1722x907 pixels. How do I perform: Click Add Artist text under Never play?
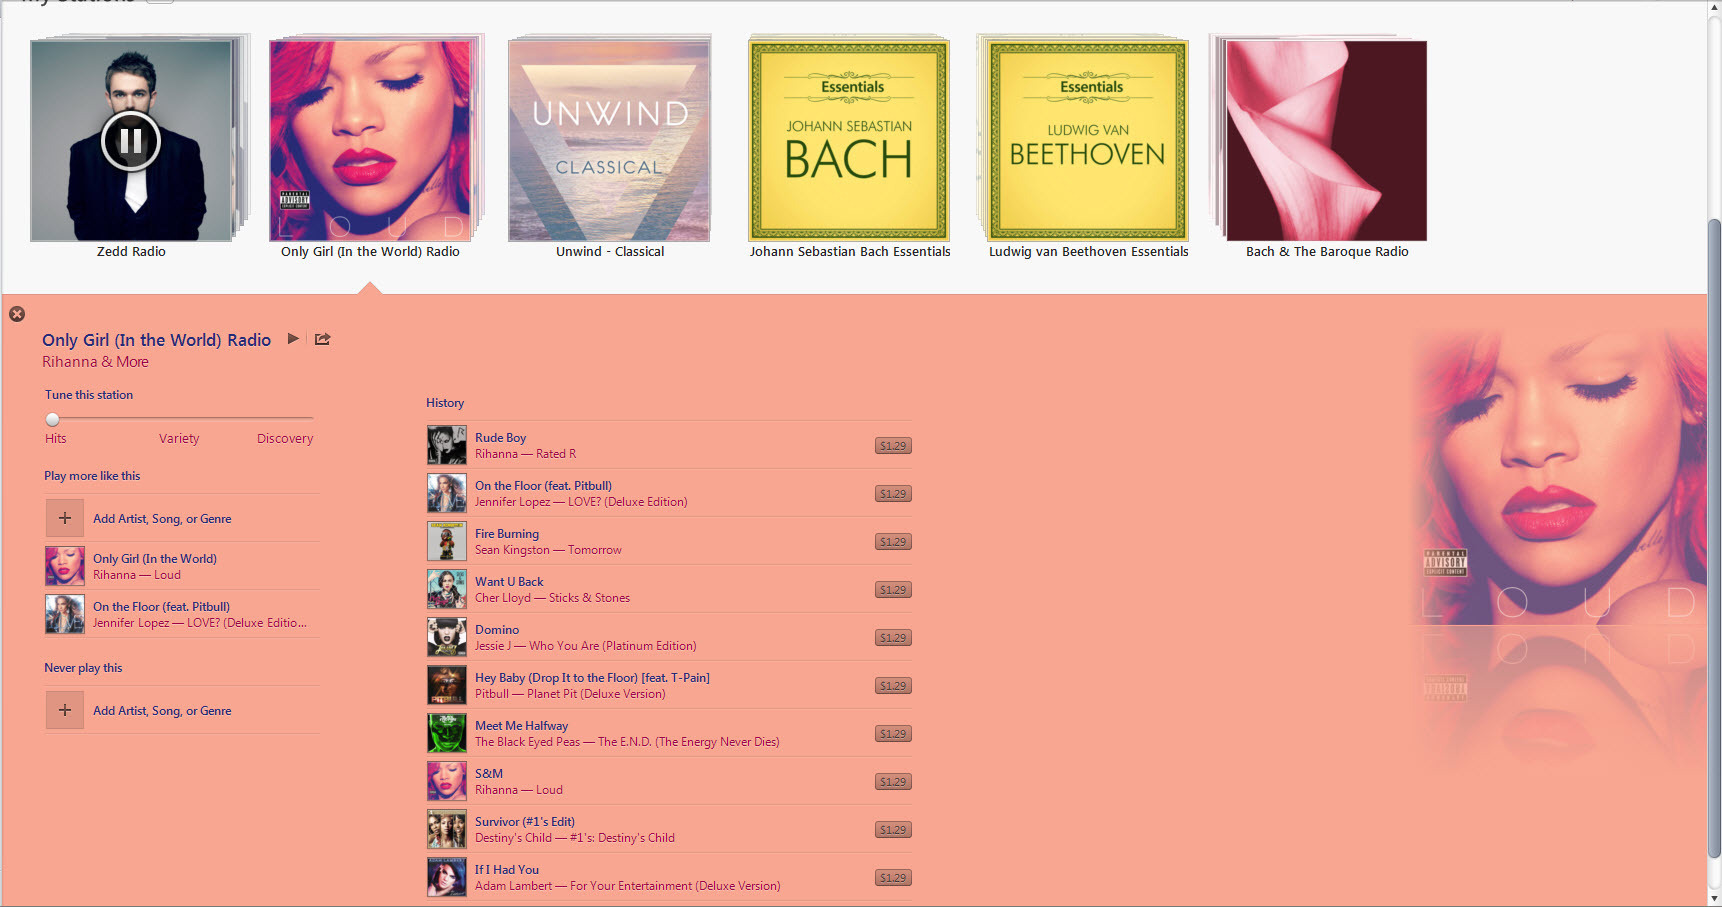tap(162, 711)
